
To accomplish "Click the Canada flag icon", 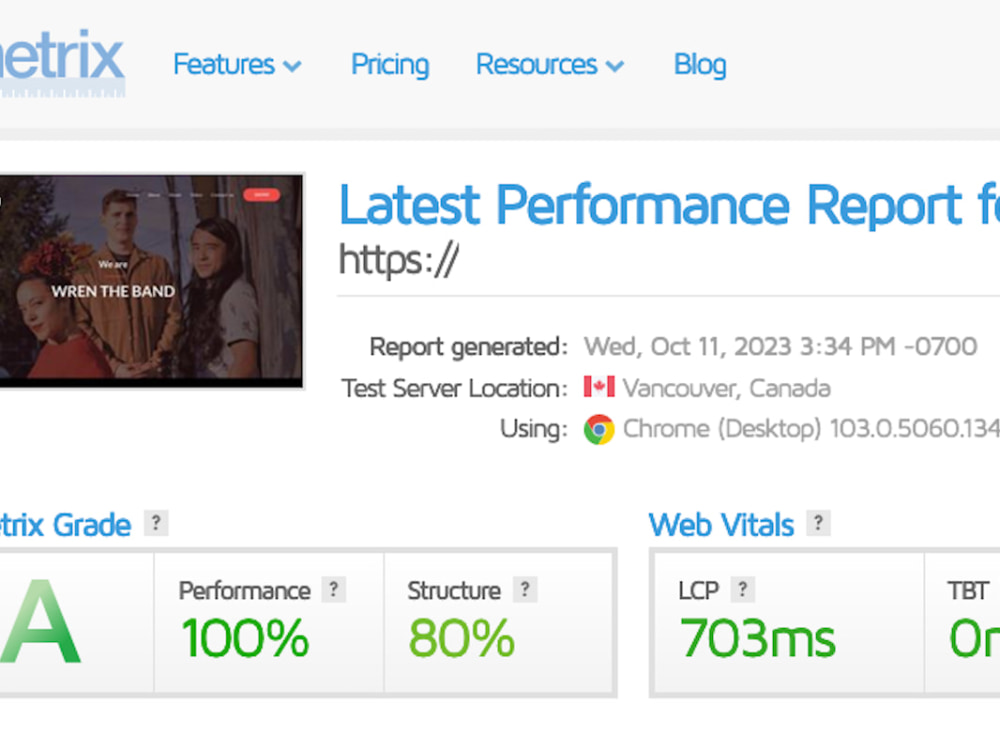I will pos(599,386).
